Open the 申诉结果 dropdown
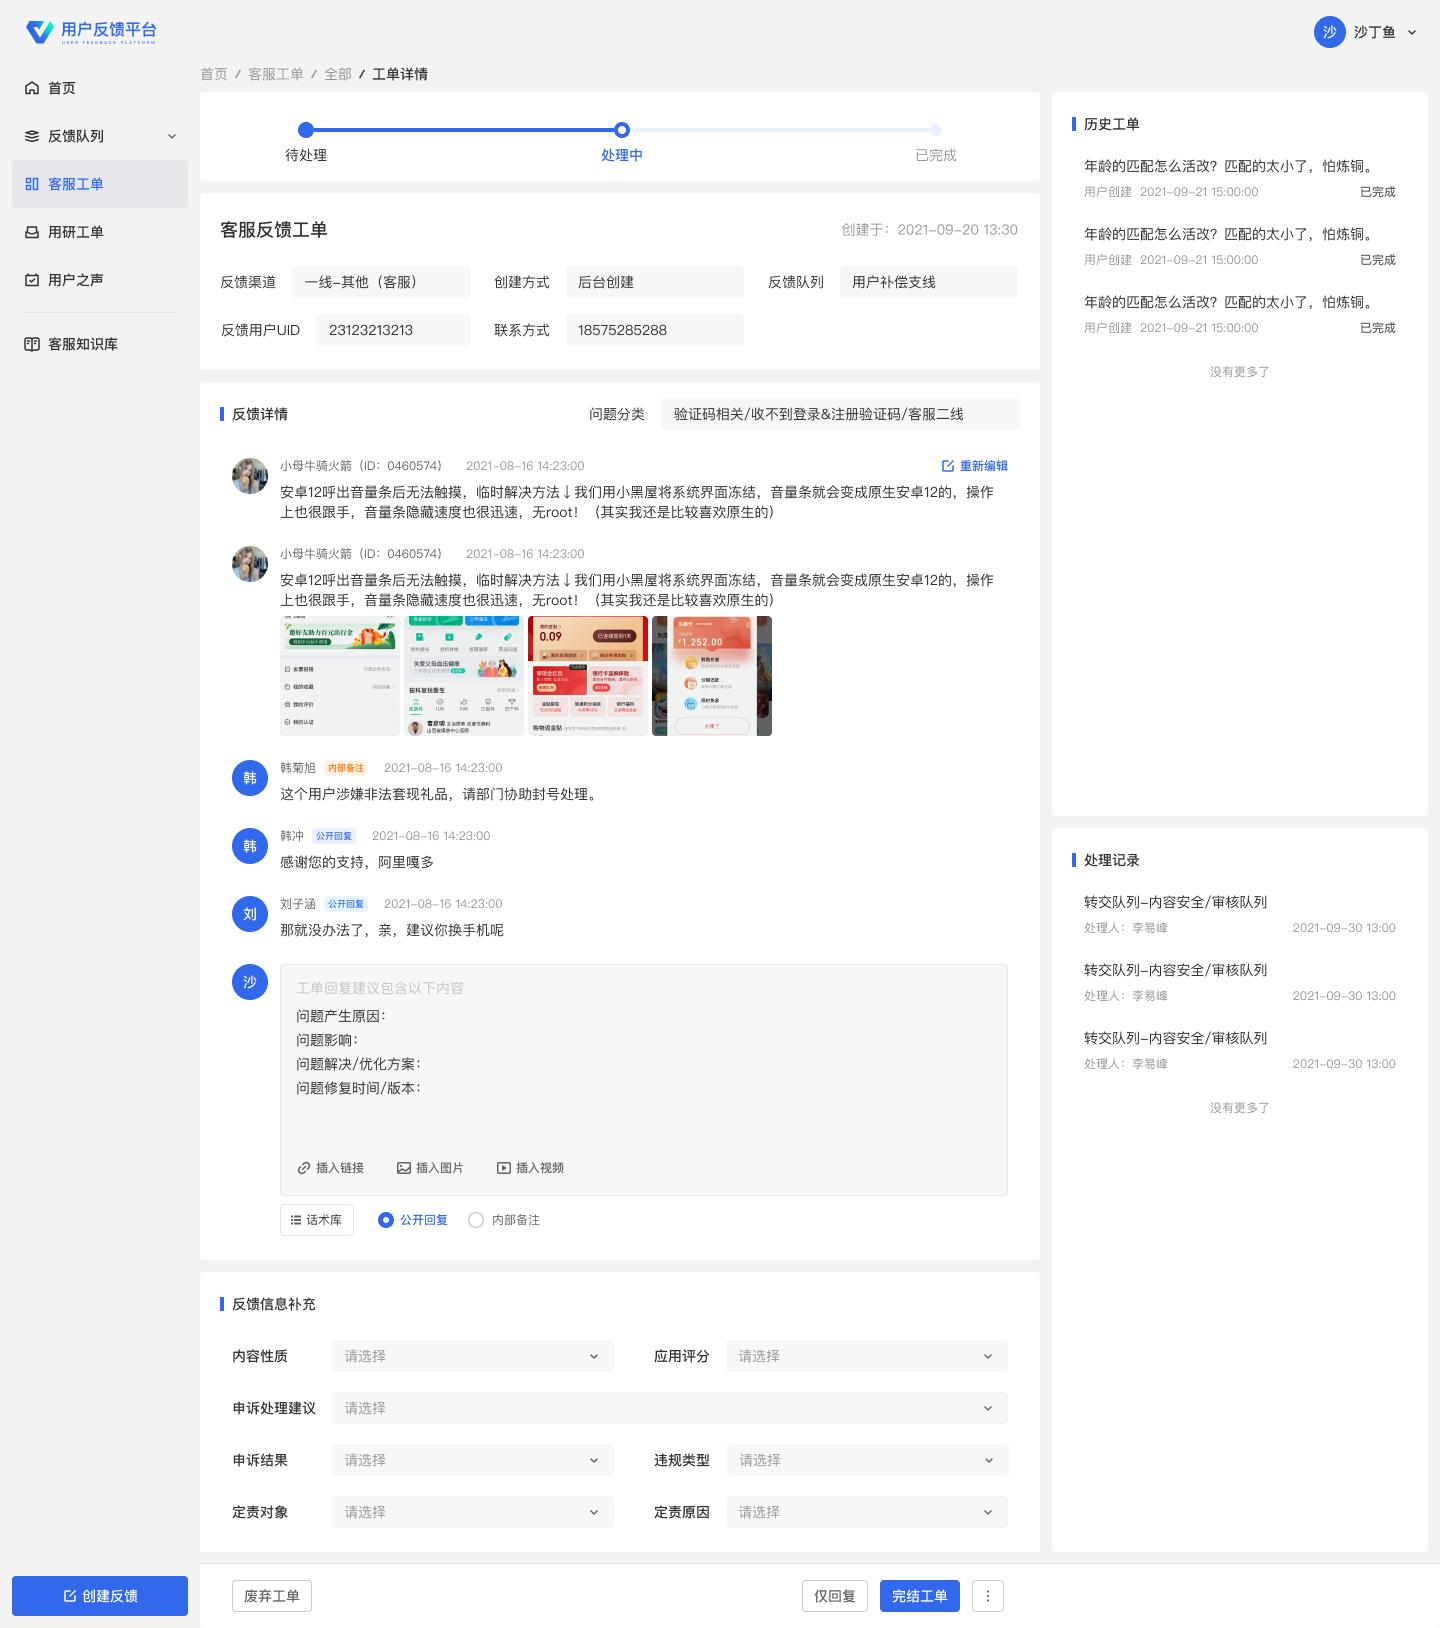This screenshot has height=1628, width=1440. click(473, 1460)
